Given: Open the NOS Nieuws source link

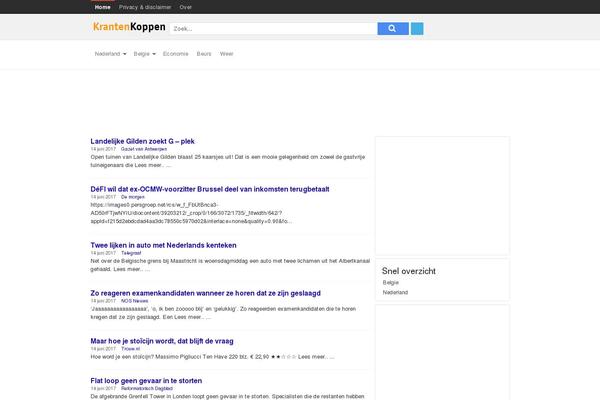Looking at the screenshot, I should pos(134,301).
